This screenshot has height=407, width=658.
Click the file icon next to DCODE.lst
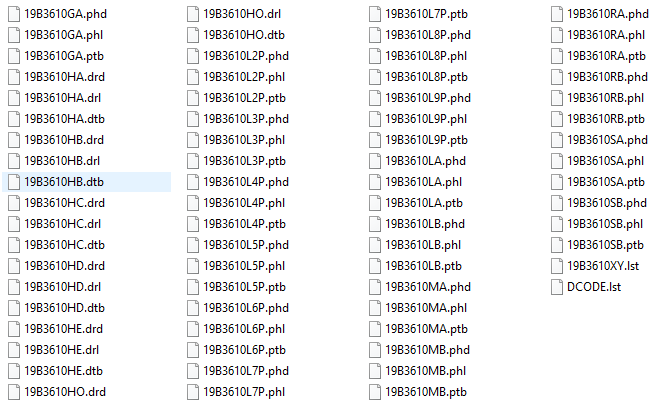point(557,287)
